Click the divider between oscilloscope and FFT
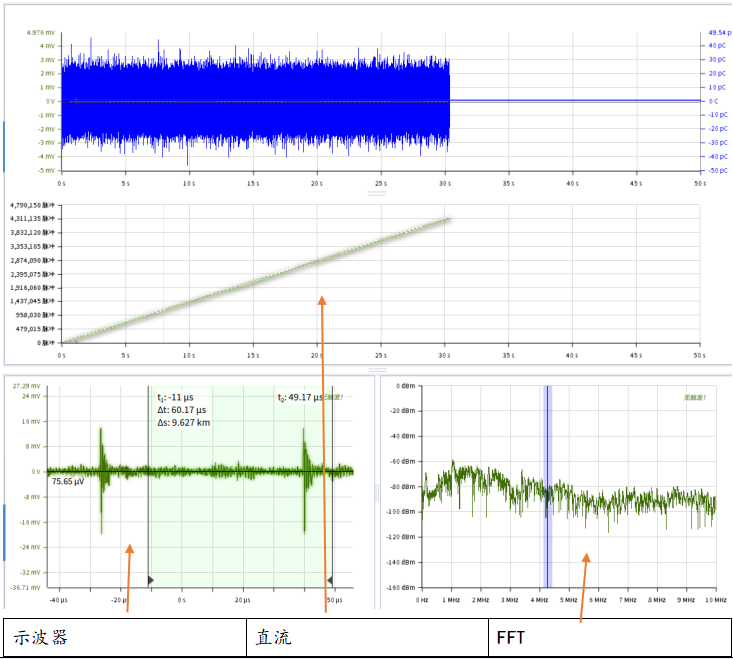Image resolution: width=733 pixels, height=659 pixels. [377, 492]
